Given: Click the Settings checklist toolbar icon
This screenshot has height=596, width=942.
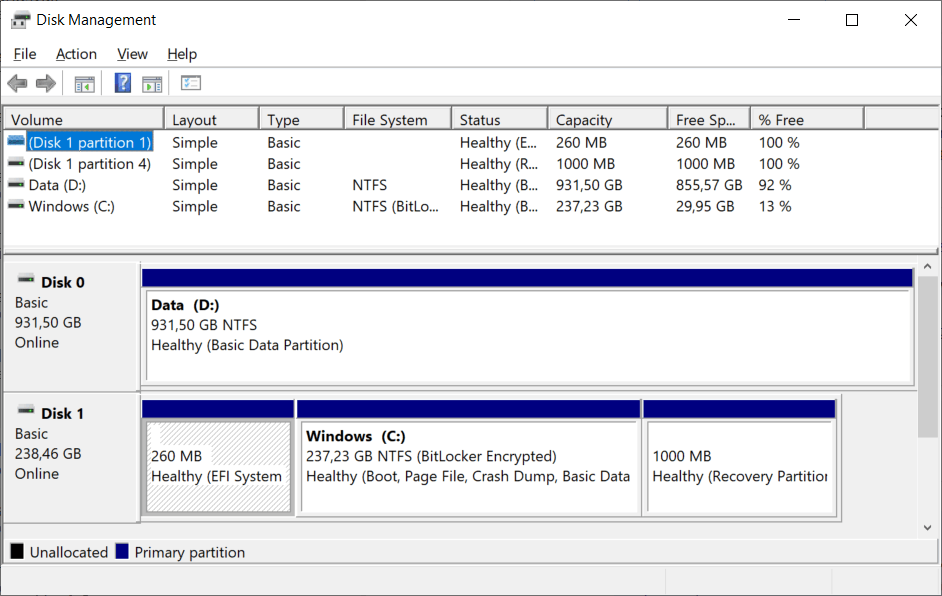Looking at the screenshot, I should tap(191, 83).
